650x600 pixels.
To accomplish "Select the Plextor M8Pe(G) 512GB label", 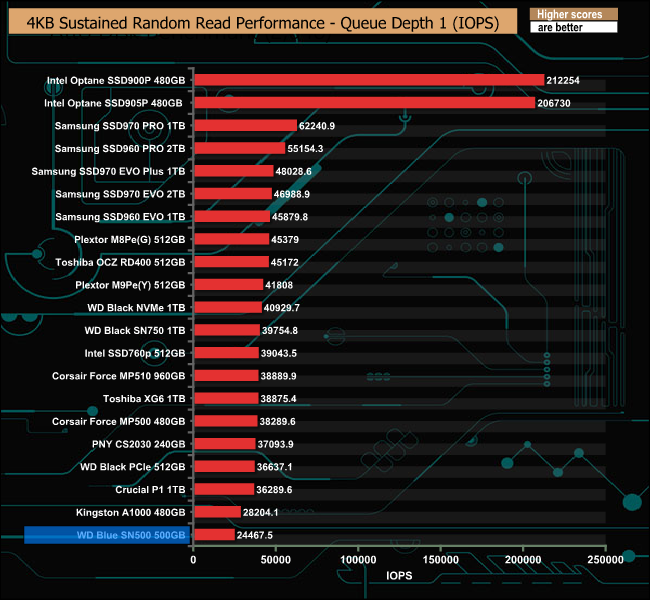I will (x=130, y=240).
